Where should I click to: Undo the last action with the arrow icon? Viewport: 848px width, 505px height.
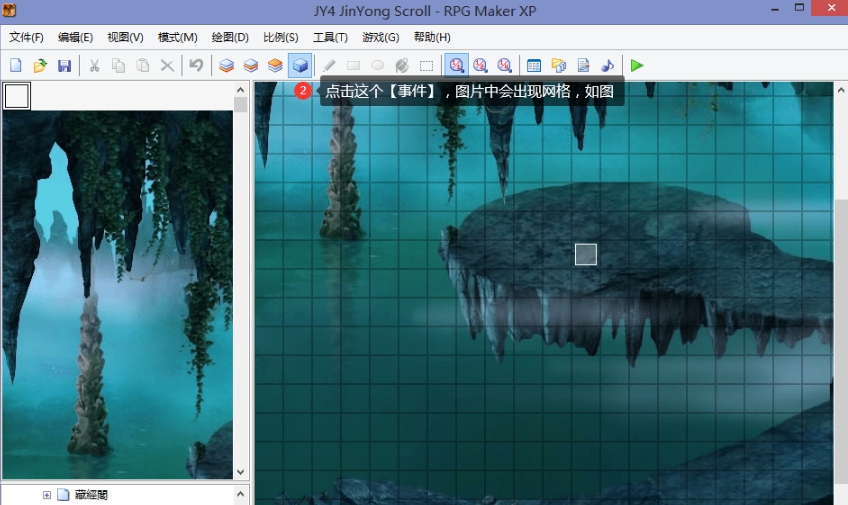click(196, 65)
